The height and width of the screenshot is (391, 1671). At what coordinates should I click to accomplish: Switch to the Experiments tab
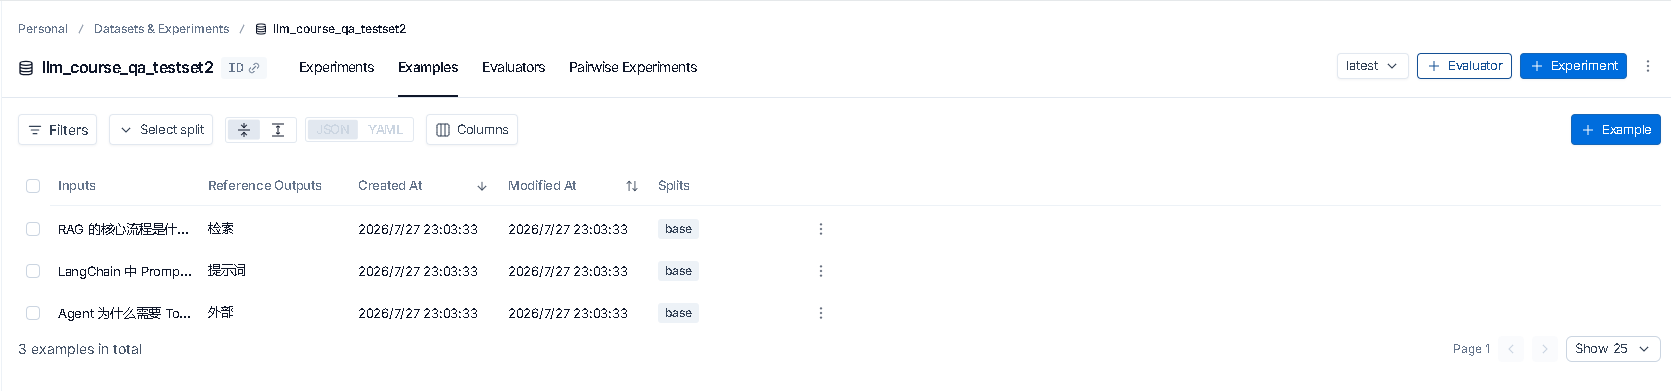336,67
